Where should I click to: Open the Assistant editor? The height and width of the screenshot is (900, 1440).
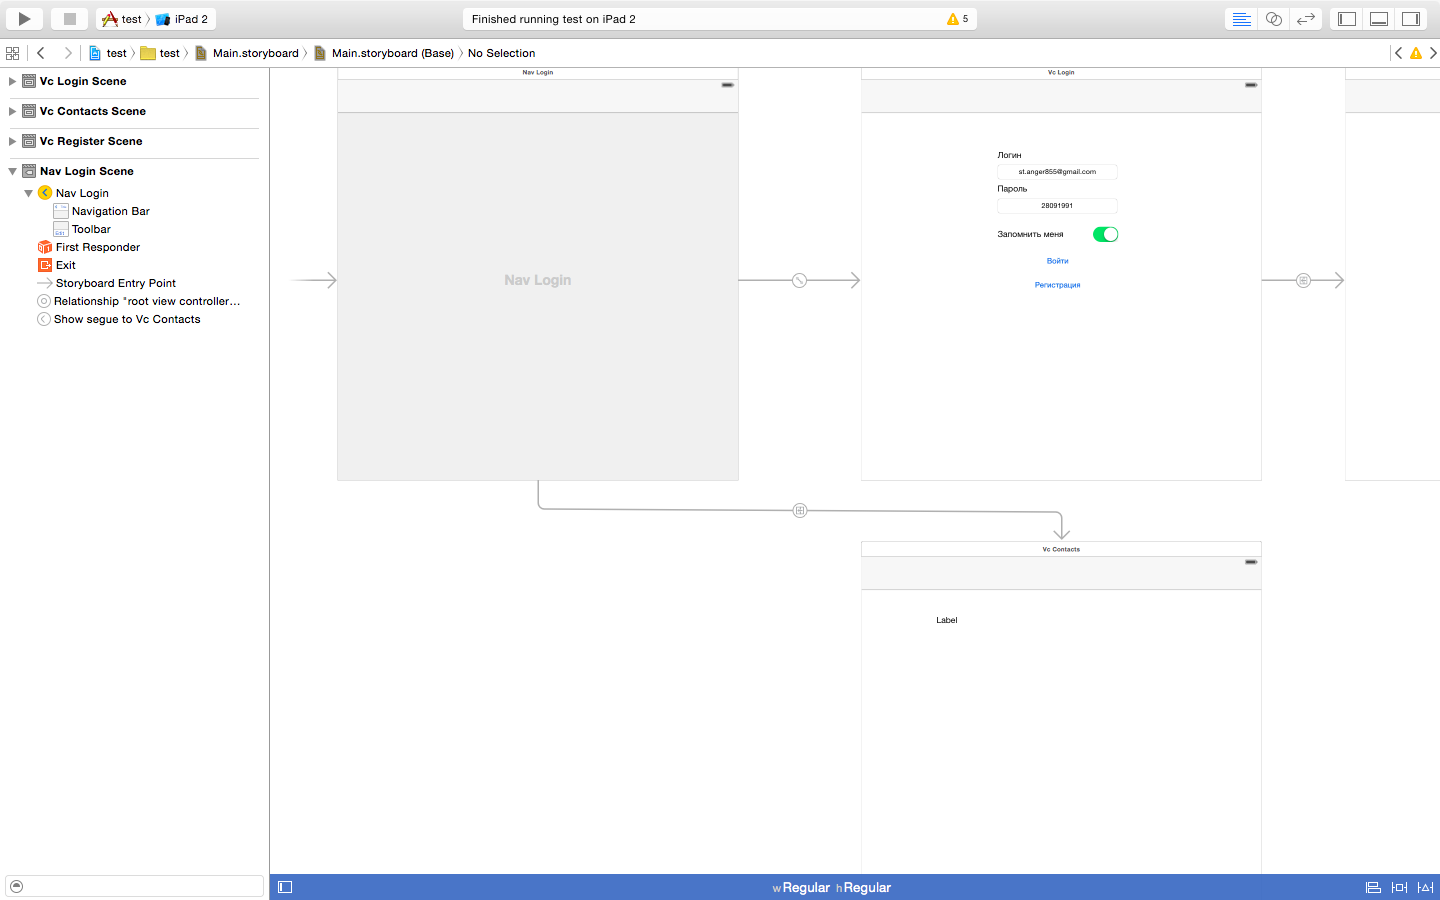pos(1273,19)
